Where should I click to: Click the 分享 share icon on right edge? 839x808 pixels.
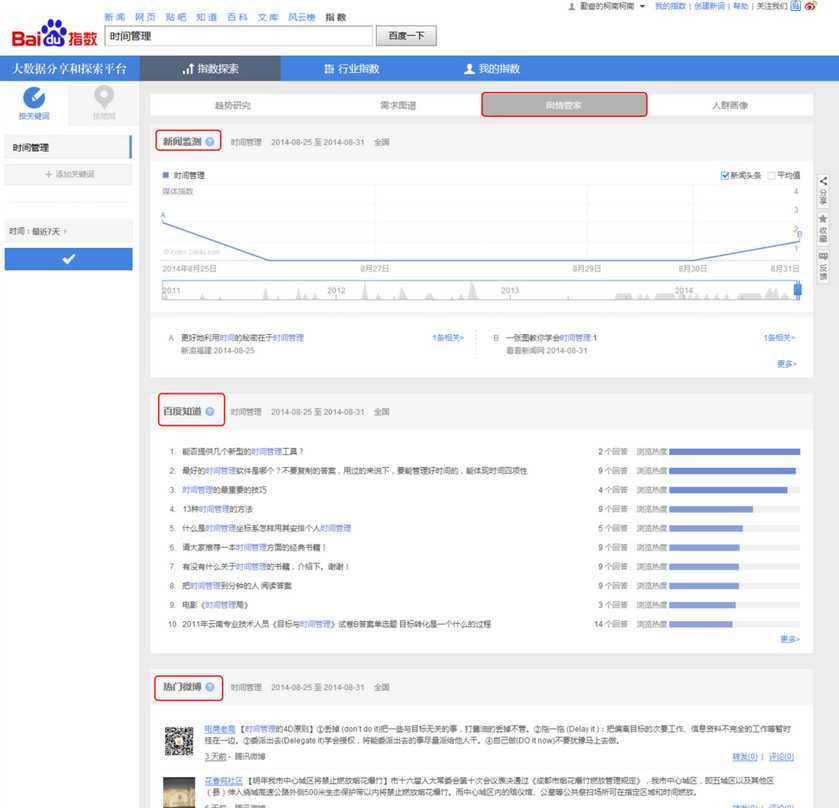[822, 182]
